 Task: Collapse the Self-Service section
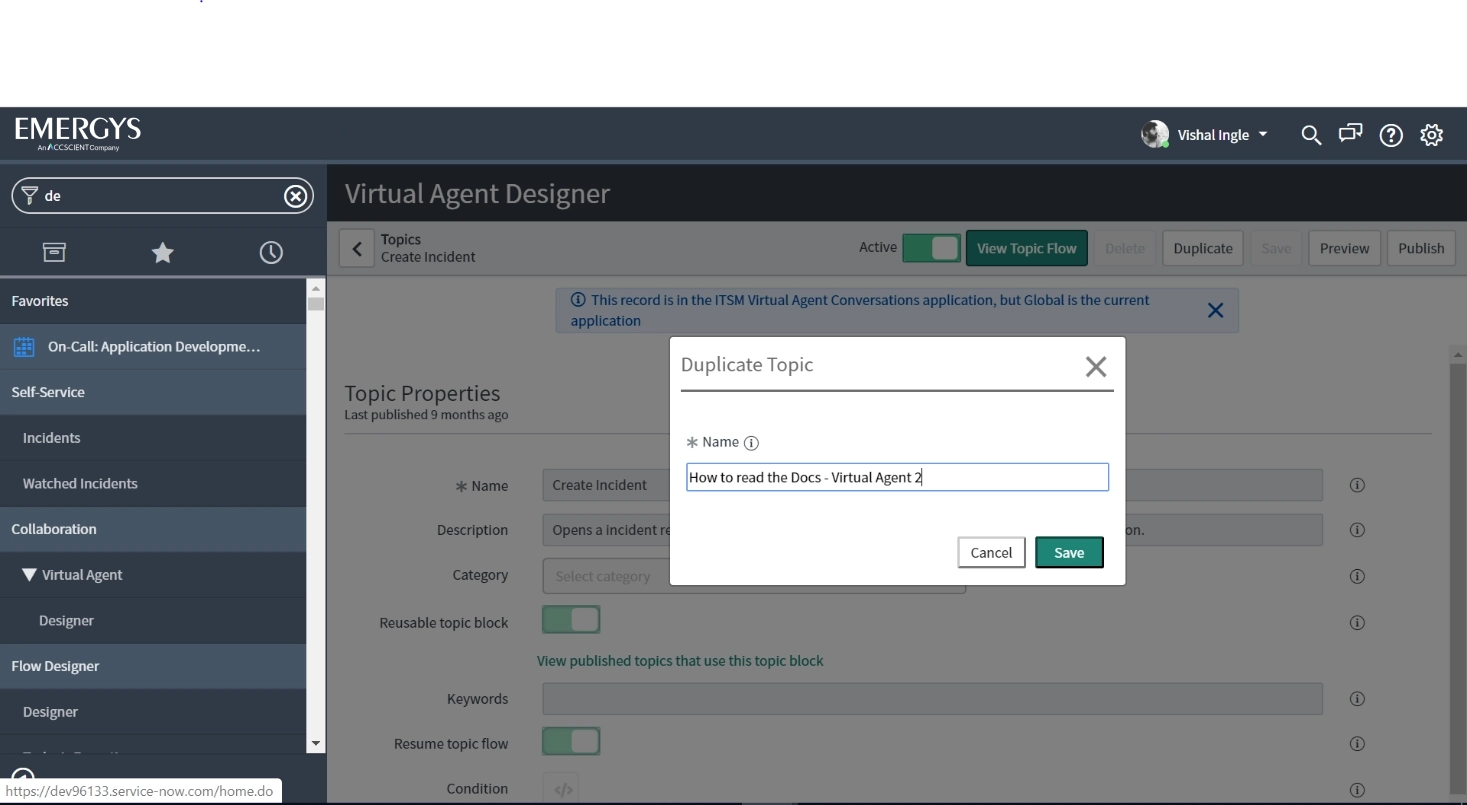tap(153, 392)
